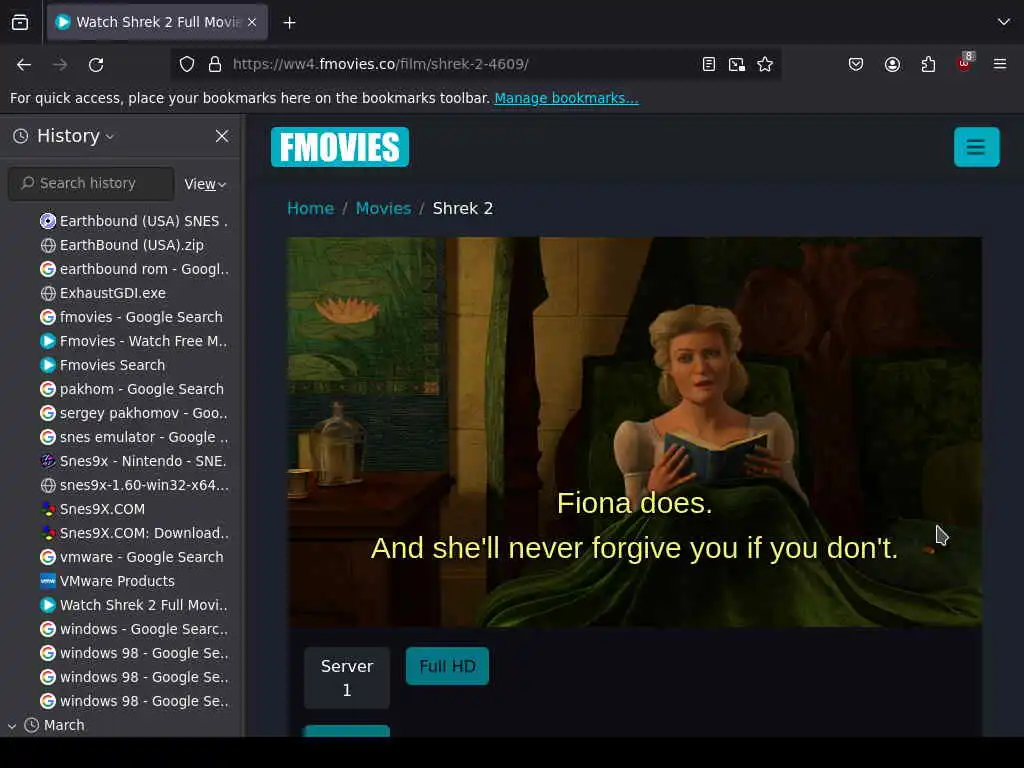Open the Firefox account icon
The width and height of the screenshot is (1024, 768).
tap(892, 64)
